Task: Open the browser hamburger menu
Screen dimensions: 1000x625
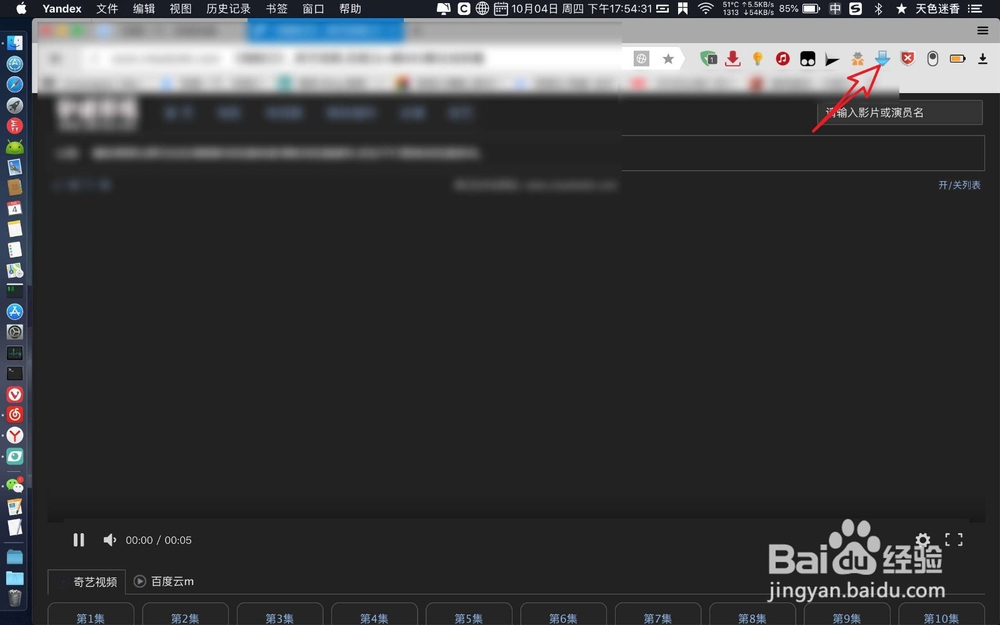Action: [x=983, y=30]
